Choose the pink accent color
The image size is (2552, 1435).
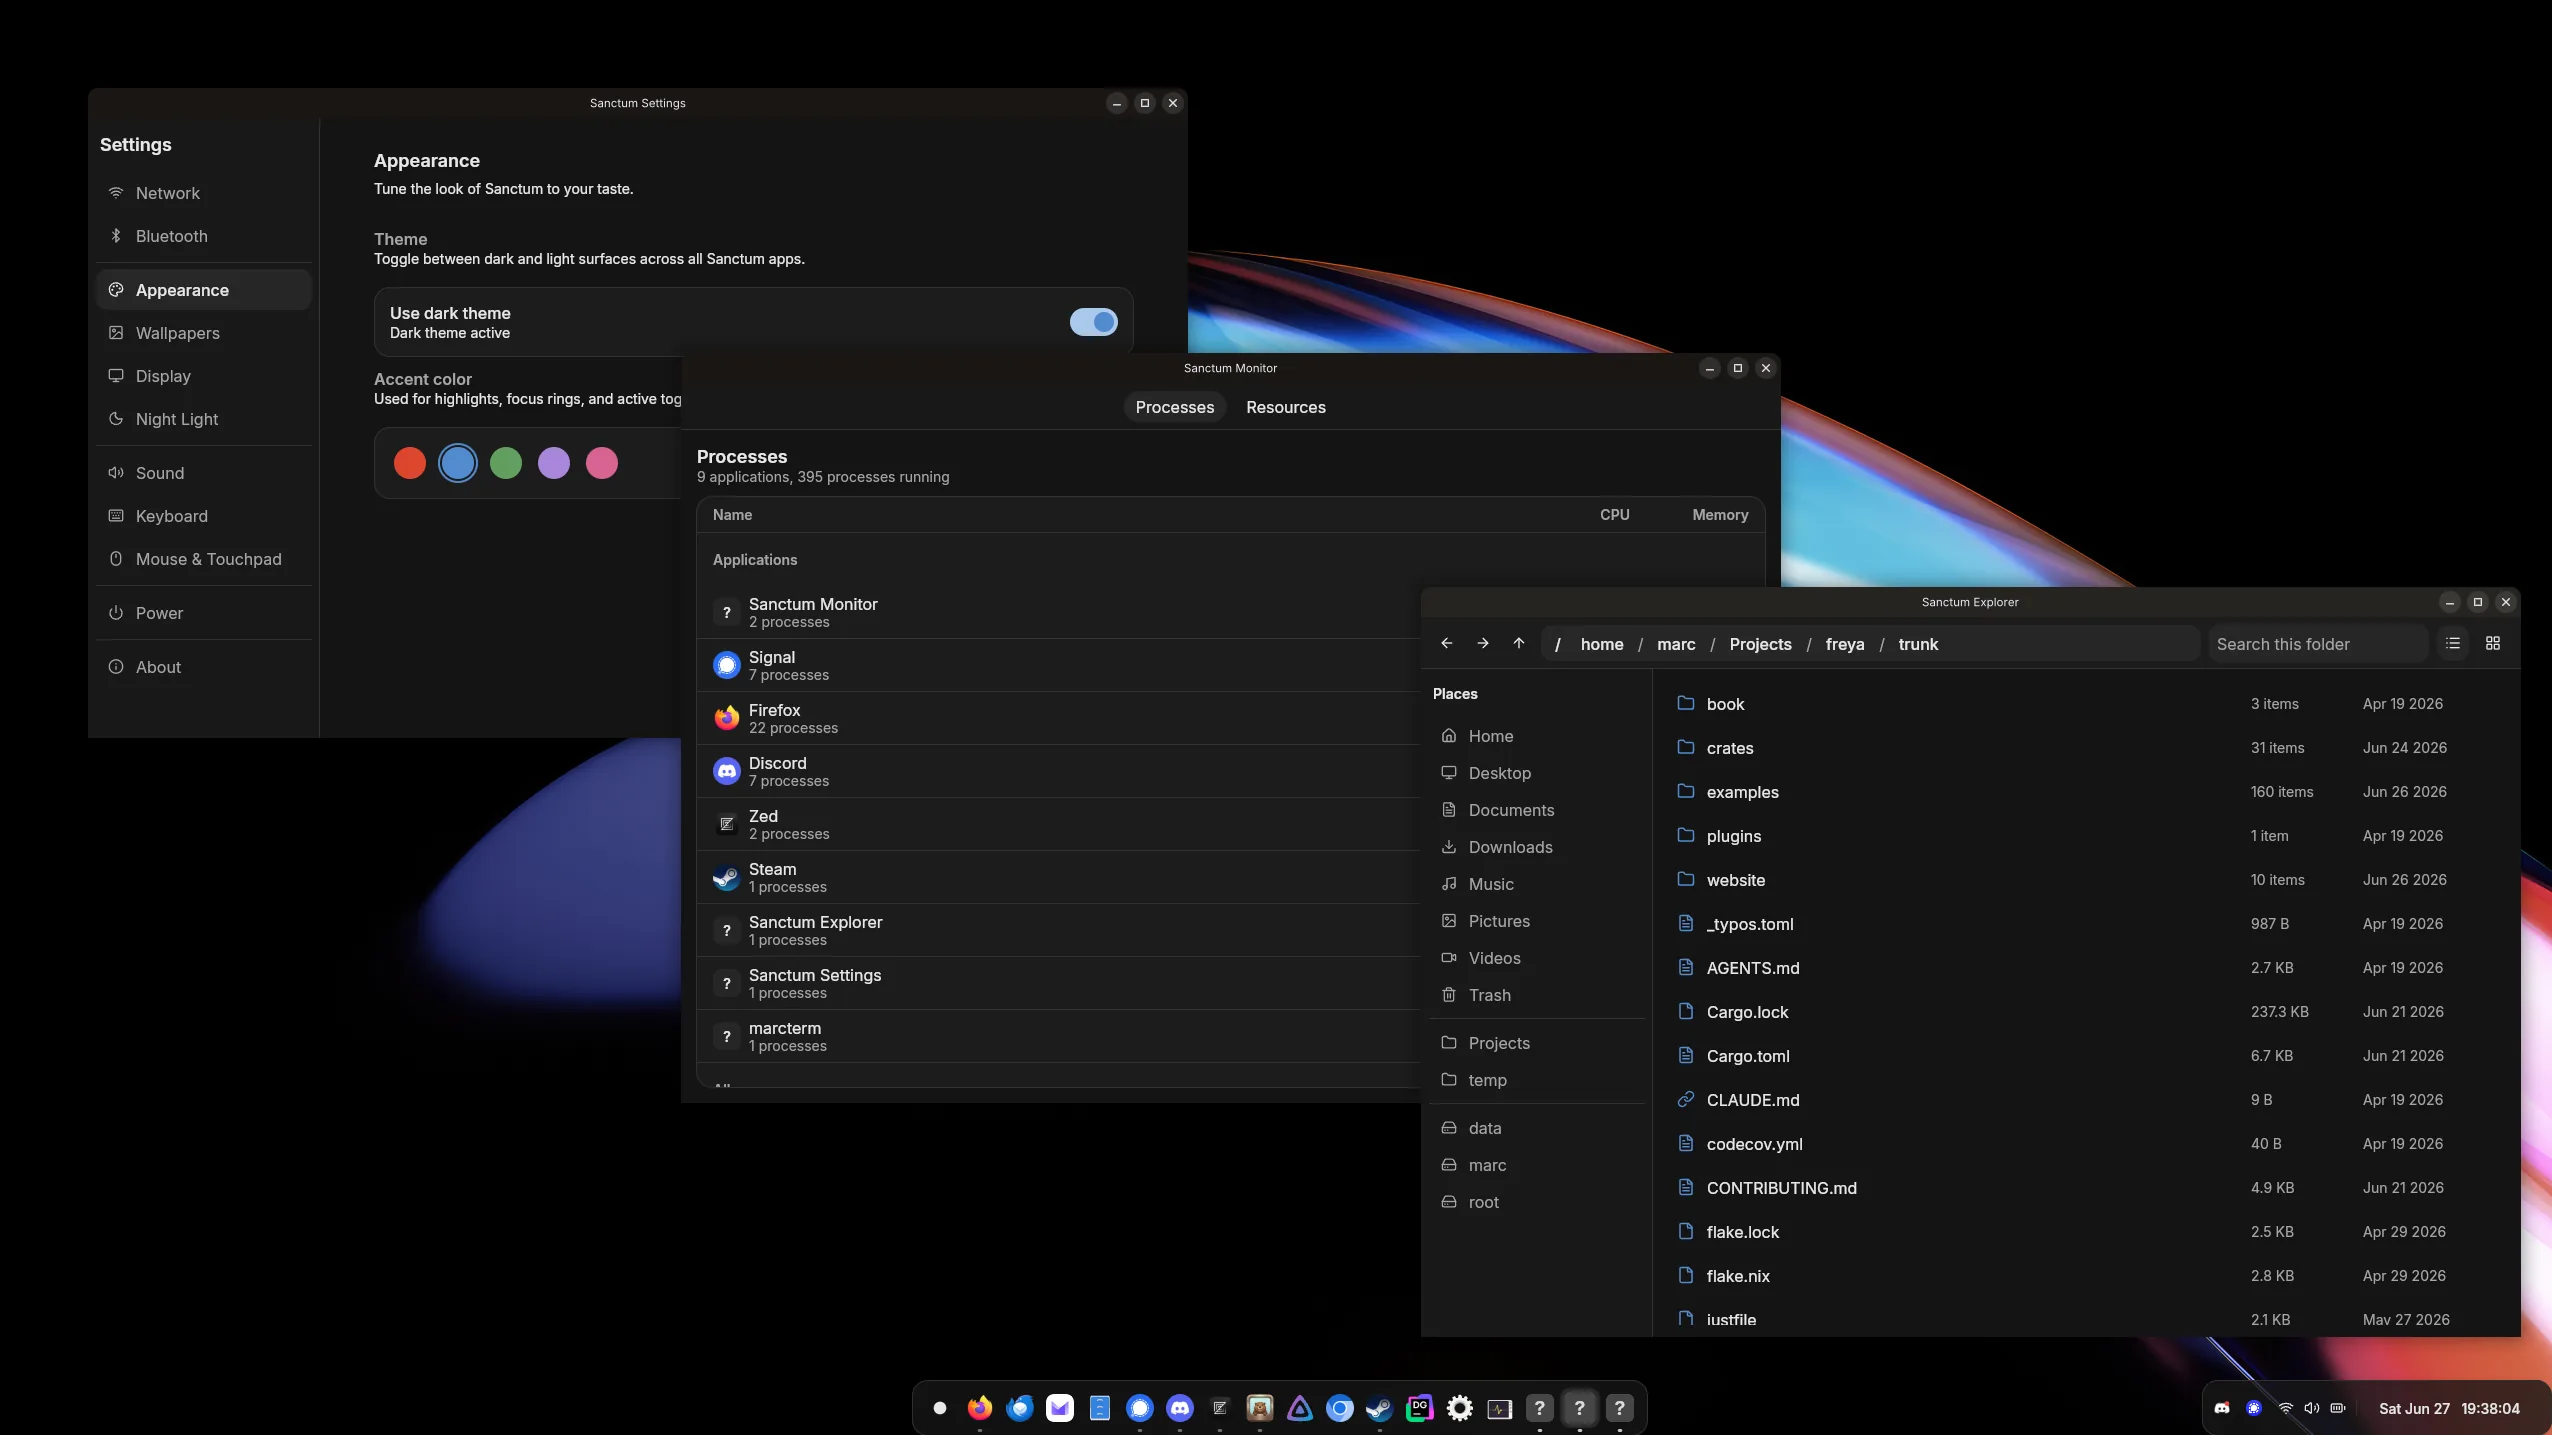click(x=601, y=463)
